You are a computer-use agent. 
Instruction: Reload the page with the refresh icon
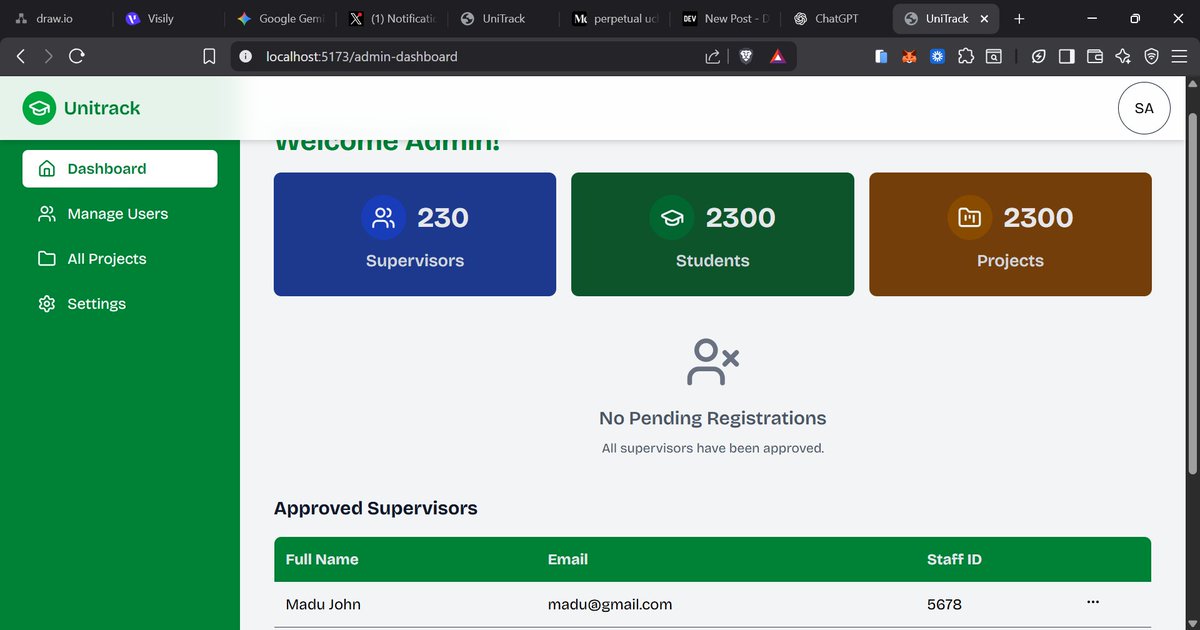coord(77,56)
